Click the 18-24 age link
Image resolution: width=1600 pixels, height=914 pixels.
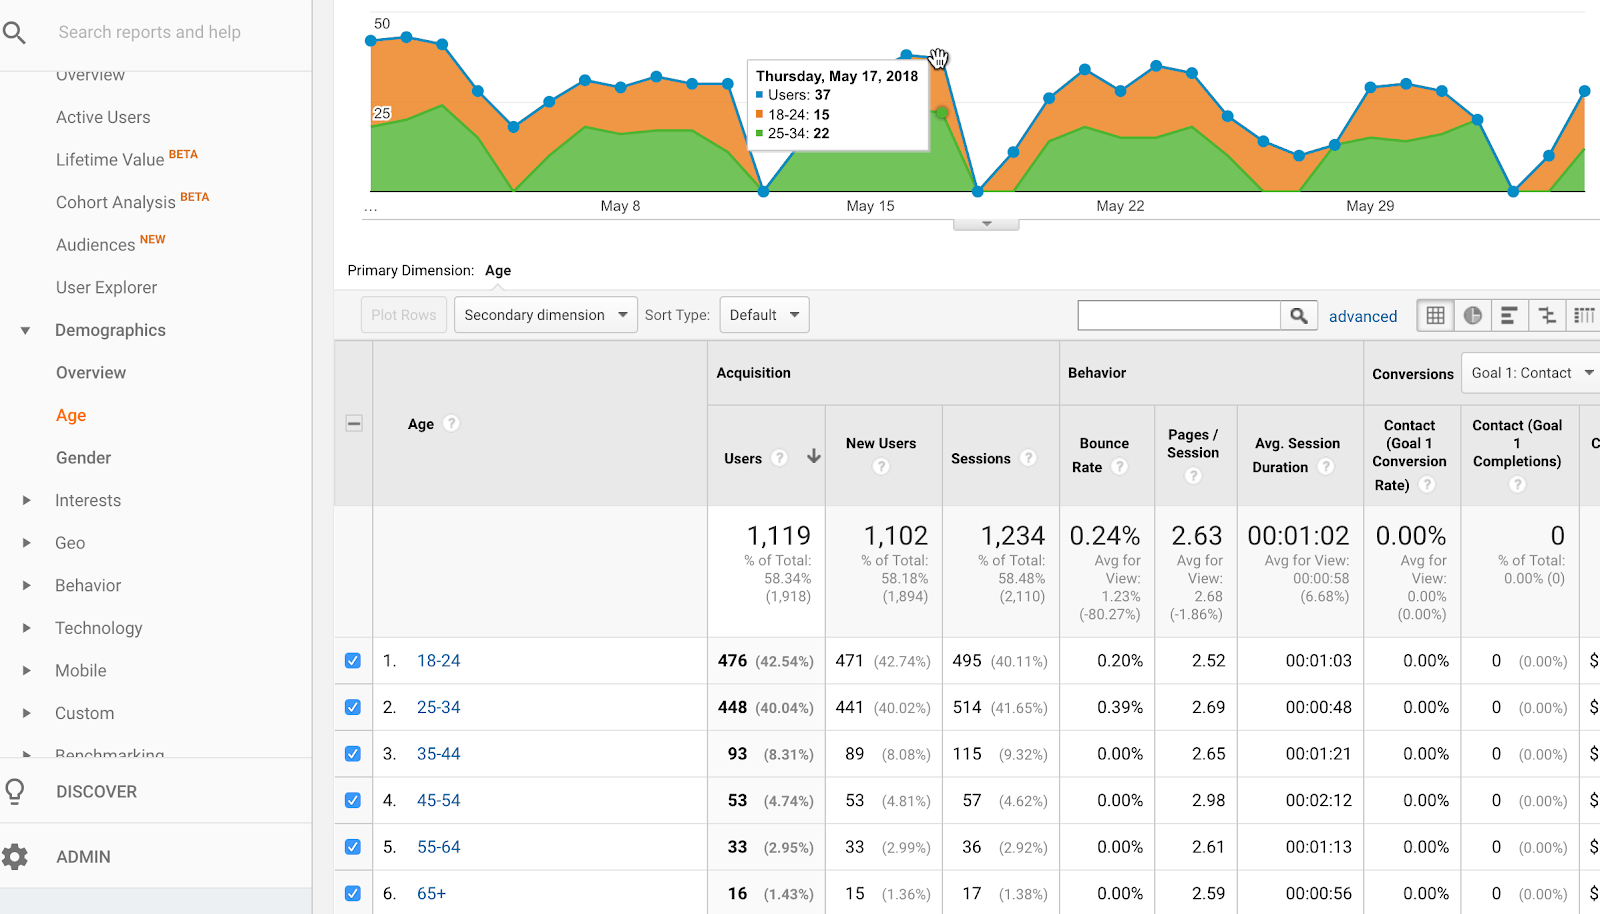point(438,661)
